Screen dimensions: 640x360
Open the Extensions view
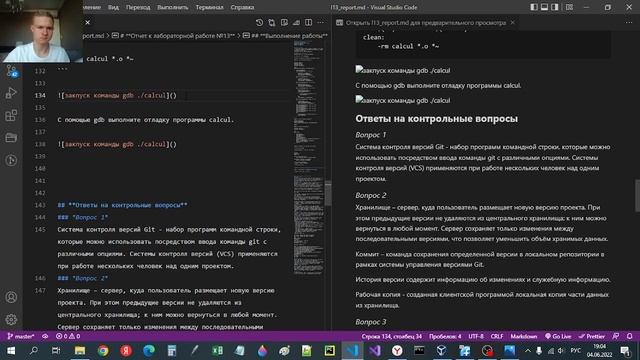point(11,116)
